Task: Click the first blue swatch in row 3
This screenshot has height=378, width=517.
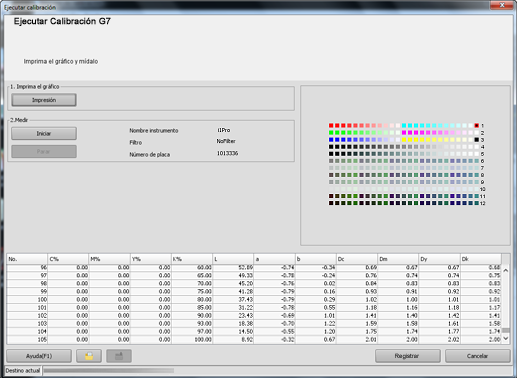Action: click(331, 140)
